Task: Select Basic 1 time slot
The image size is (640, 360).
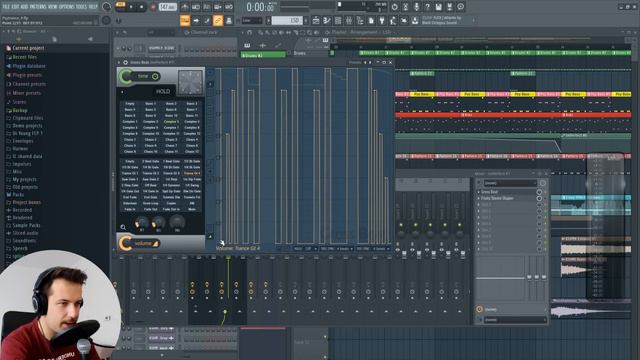Action: point(150,104)
